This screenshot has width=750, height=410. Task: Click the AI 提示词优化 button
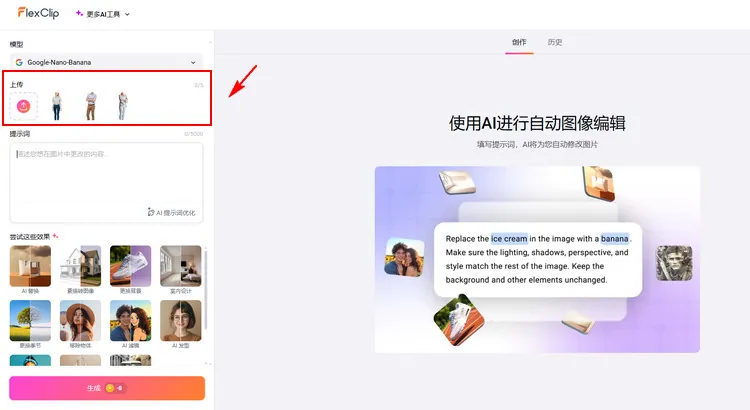[x=171, y=212]
